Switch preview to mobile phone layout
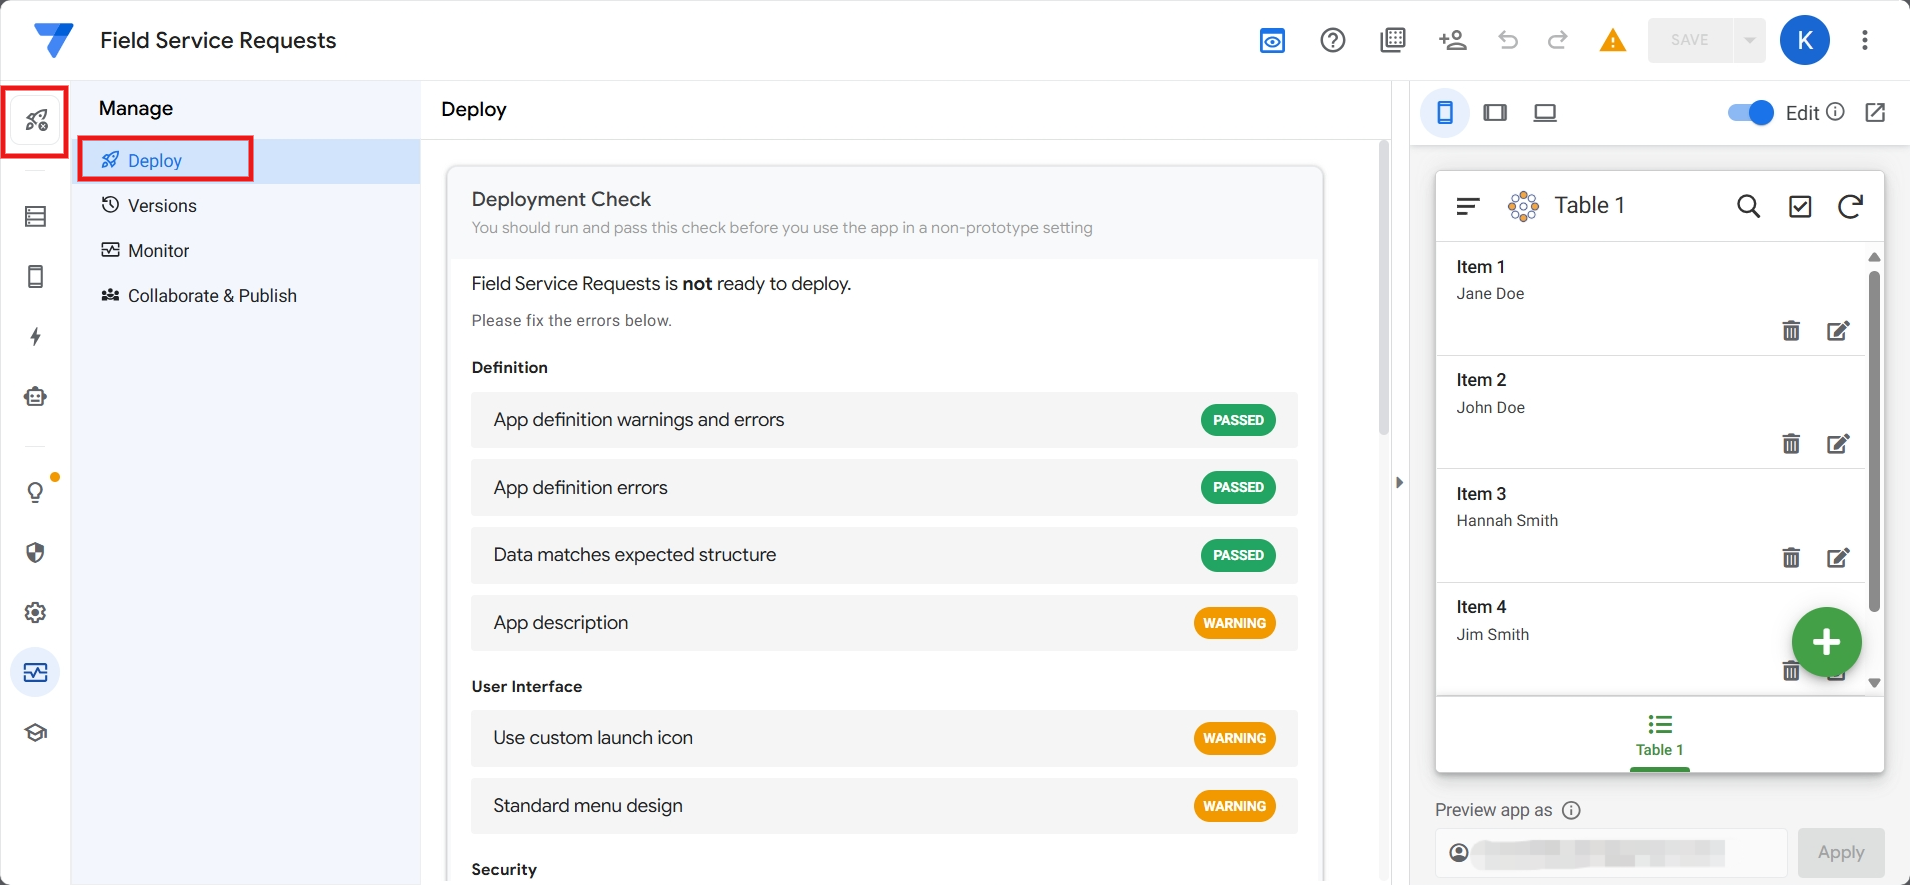 click(x=1445, y=112)
